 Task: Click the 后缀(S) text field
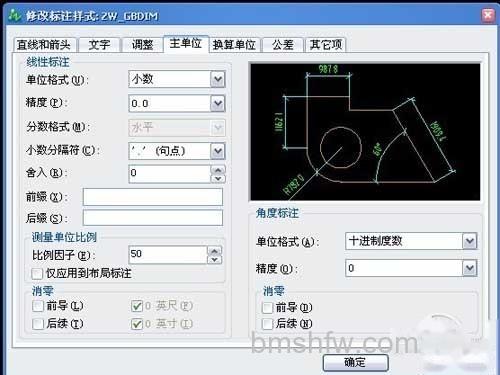153,218
